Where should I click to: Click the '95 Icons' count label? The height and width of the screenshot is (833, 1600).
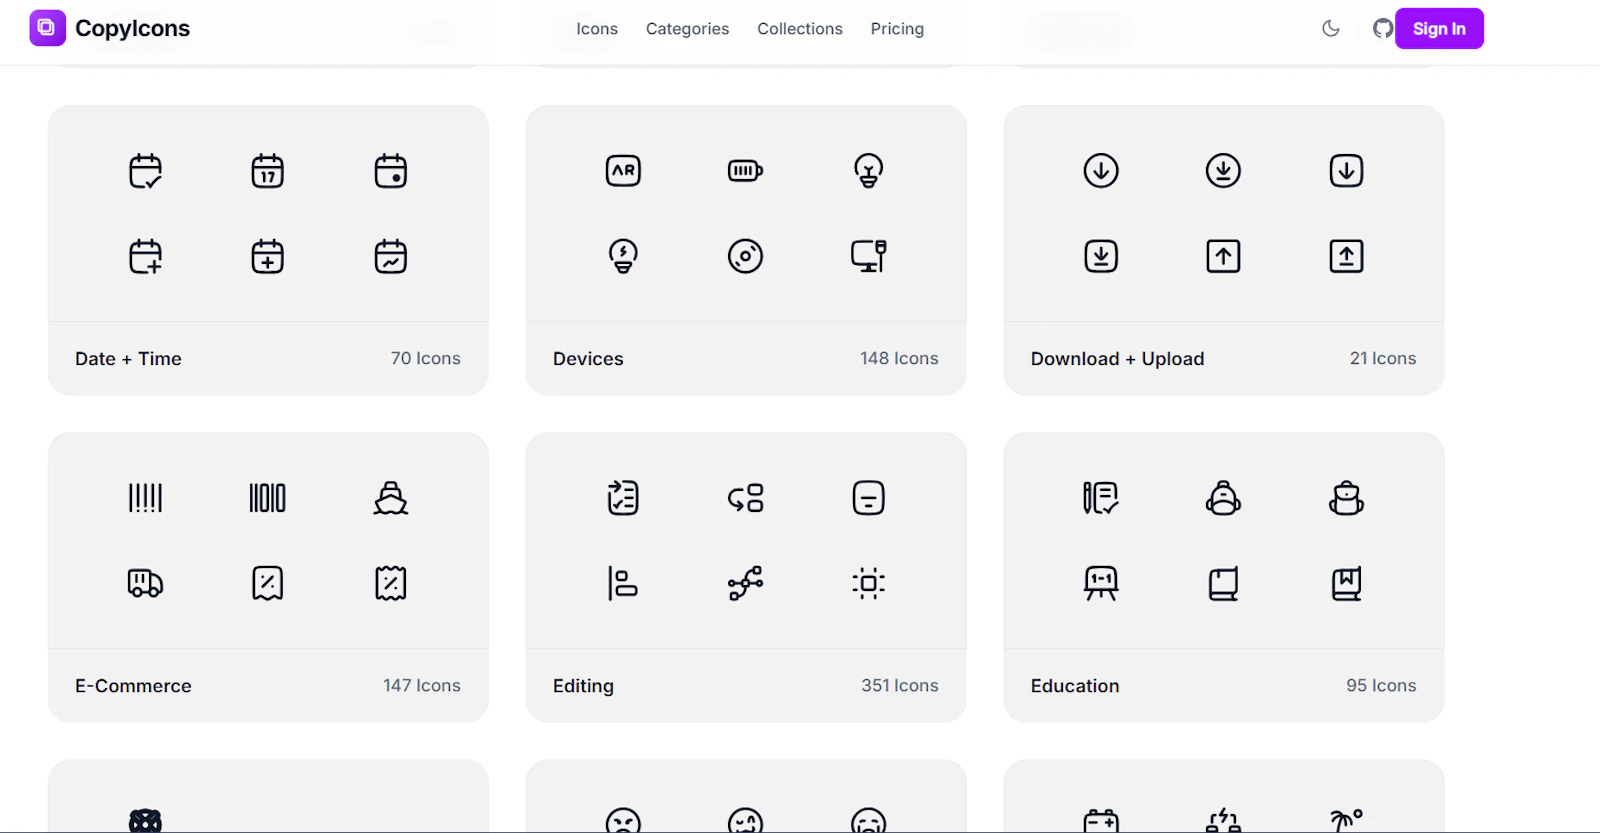pyautogui.click(x=1381, y=685)
